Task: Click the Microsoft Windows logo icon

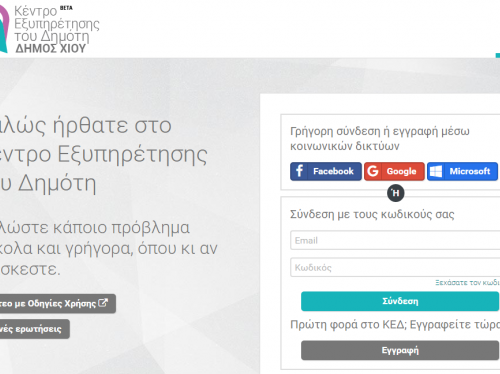Action: coord(436,171)
